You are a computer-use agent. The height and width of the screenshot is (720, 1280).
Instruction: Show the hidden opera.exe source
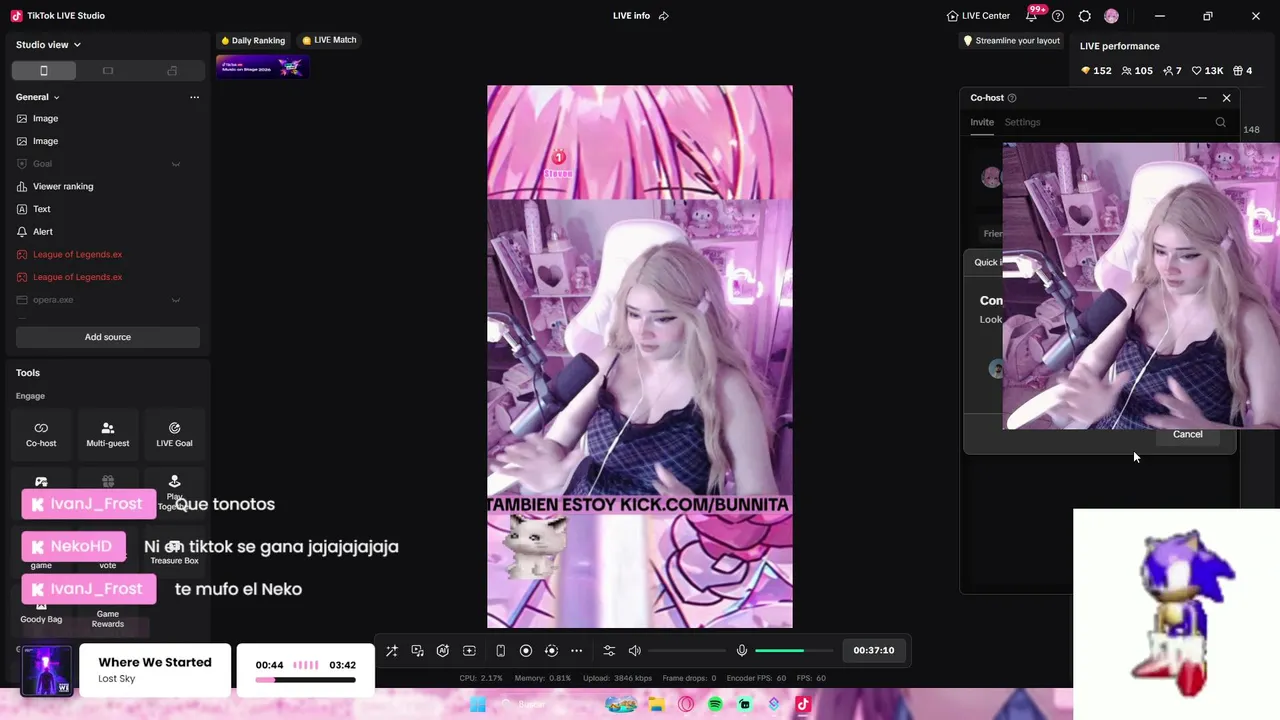[175, 300]
